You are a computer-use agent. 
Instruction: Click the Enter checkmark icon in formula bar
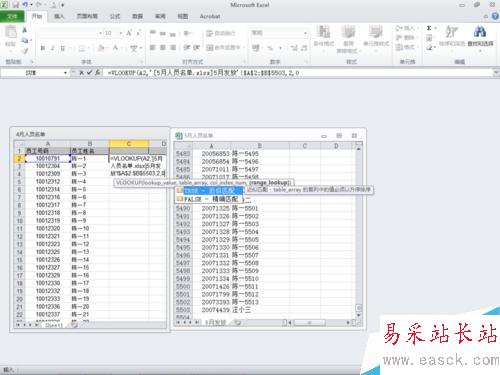click(89, 72)
